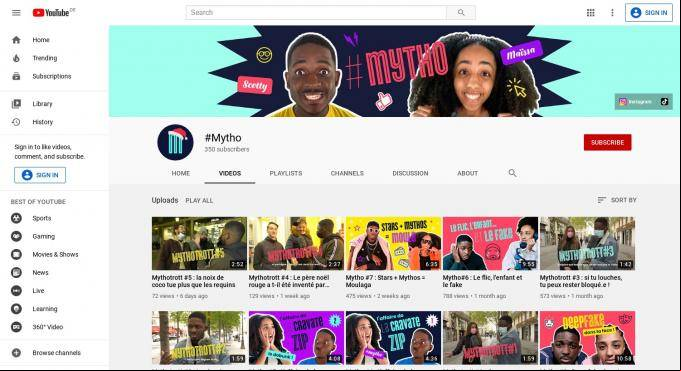The height and width of the screenshot is (371, 681).
Task: Click the News icon in sidebar
Action: [16, 273]
